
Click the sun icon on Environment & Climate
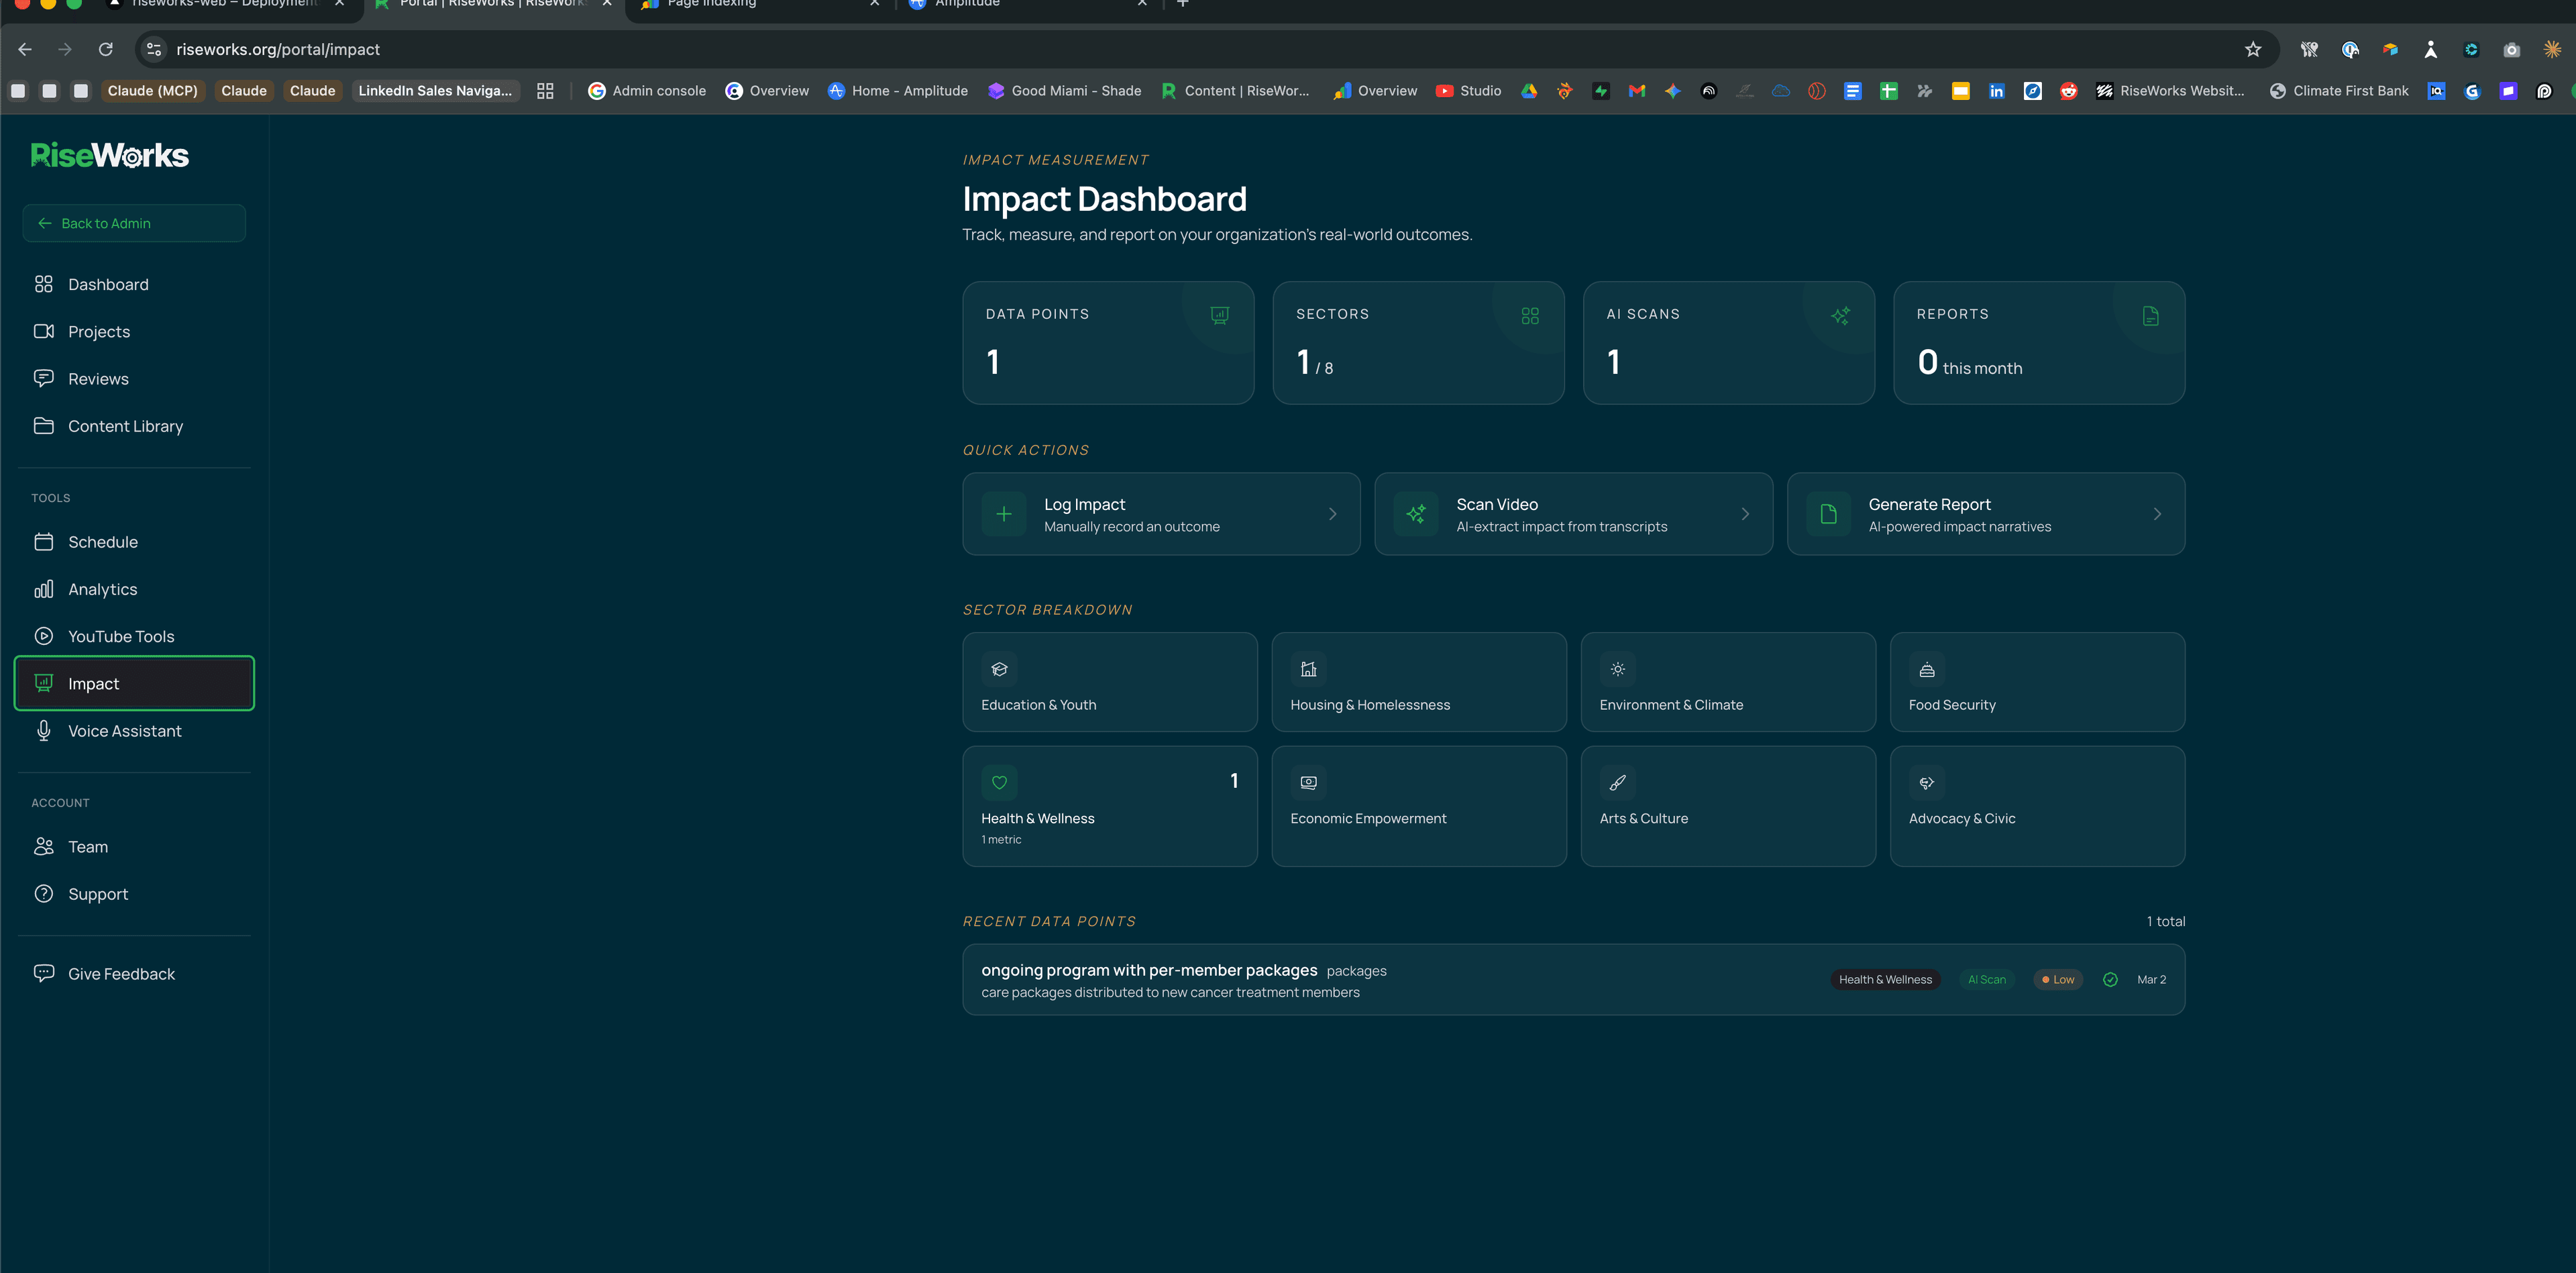1617,668
